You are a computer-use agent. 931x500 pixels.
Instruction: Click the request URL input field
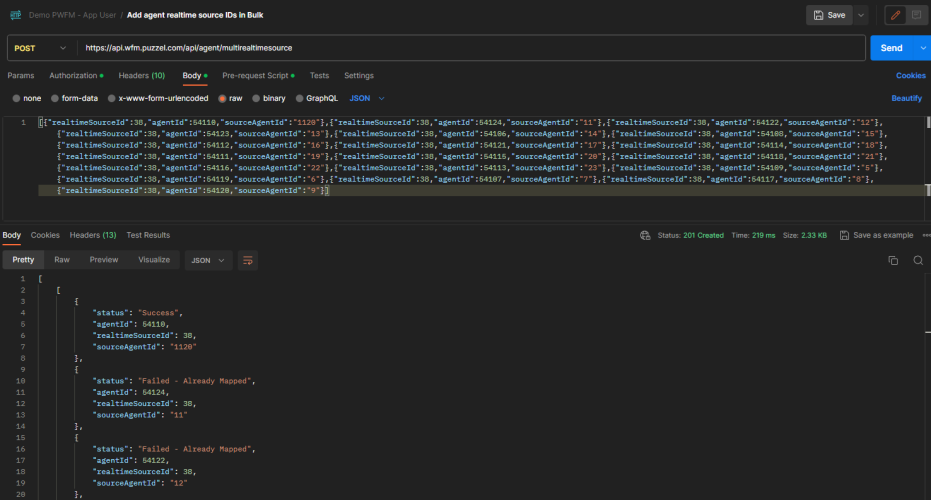[x=470, y=47]
